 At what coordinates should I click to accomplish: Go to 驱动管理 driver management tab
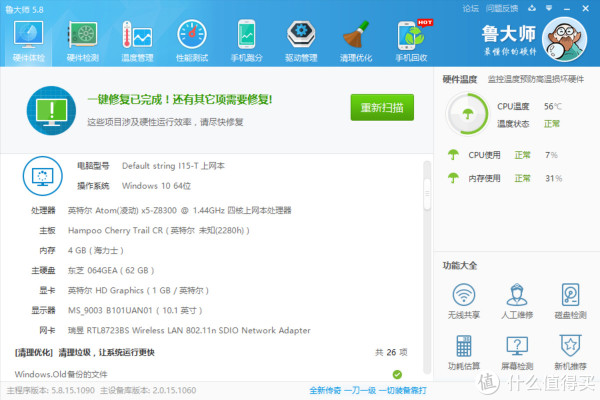tap(301, 41)
